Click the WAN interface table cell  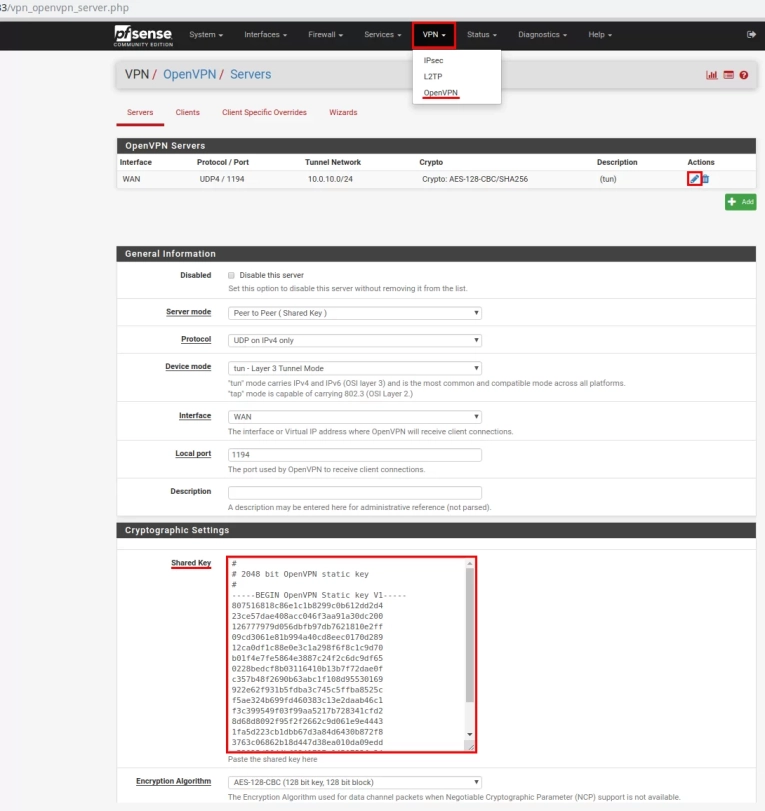(131, 179)
